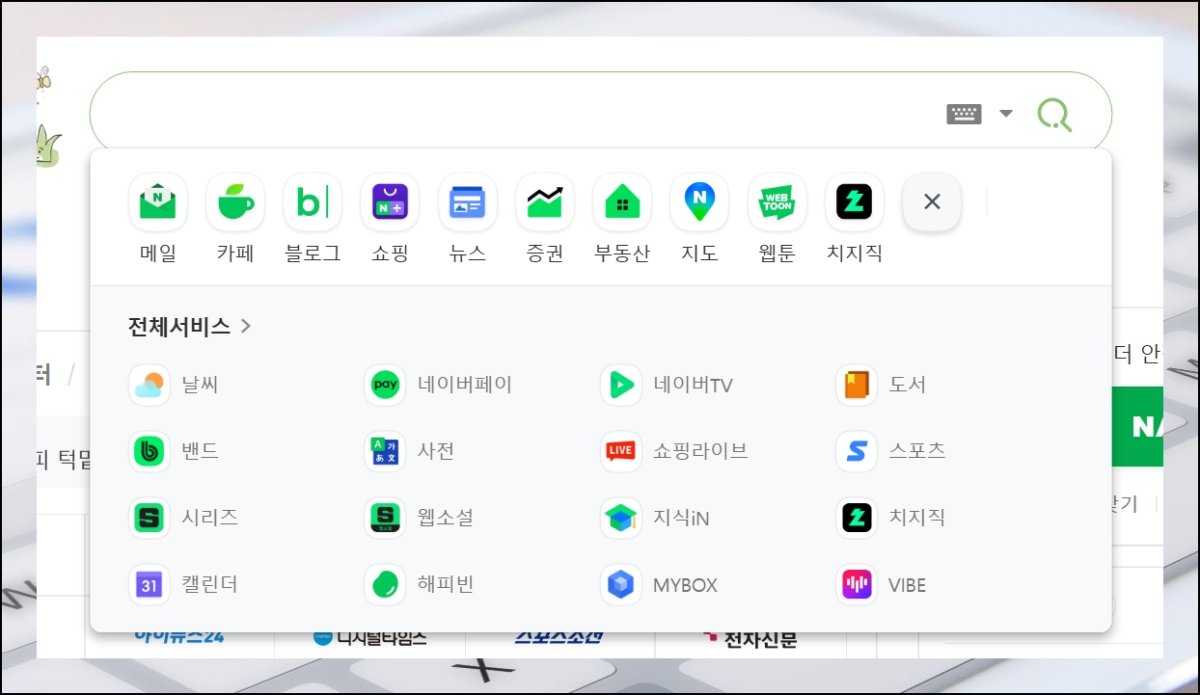Open the 부동산 (Real estate) shortcut icon

(622, 203)
